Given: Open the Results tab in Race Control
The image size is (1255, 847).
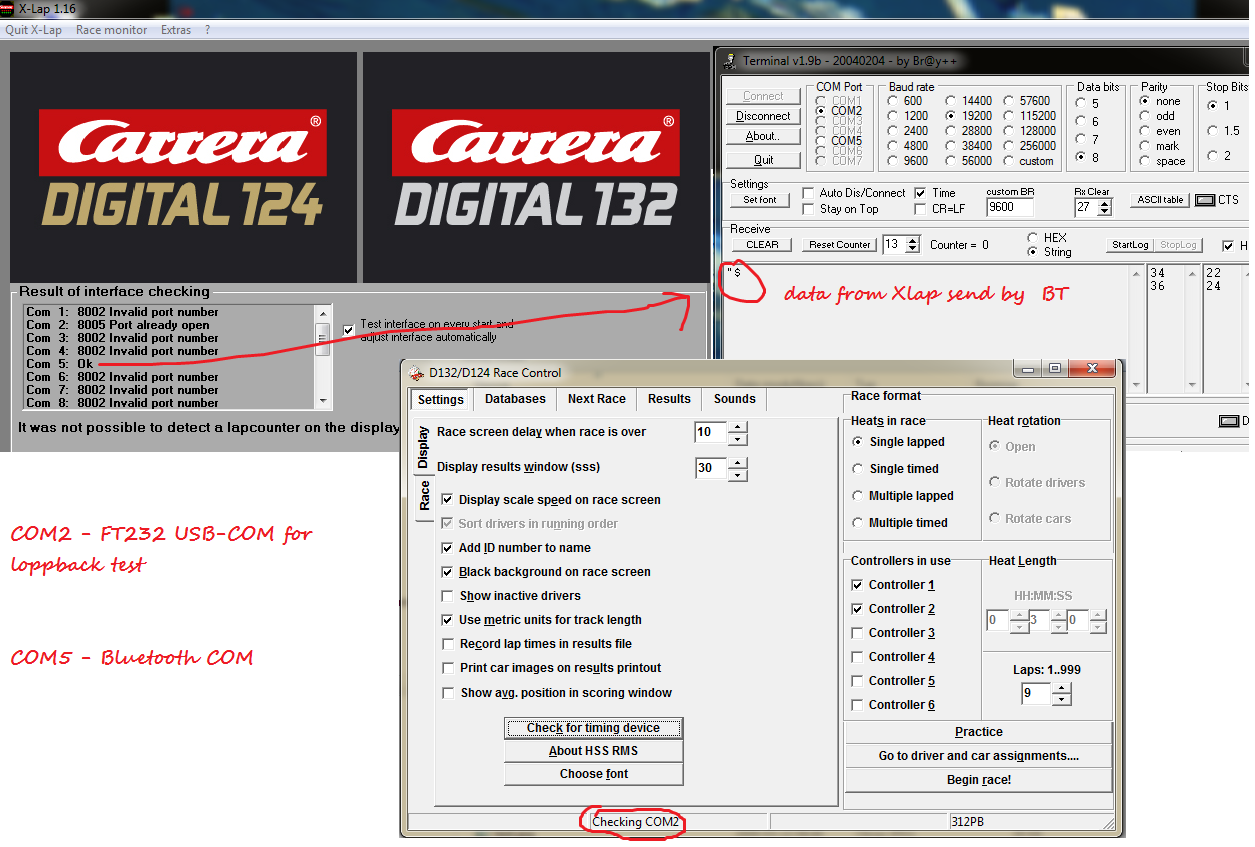Looking at the screenshot, I should [x=669, y=399].
